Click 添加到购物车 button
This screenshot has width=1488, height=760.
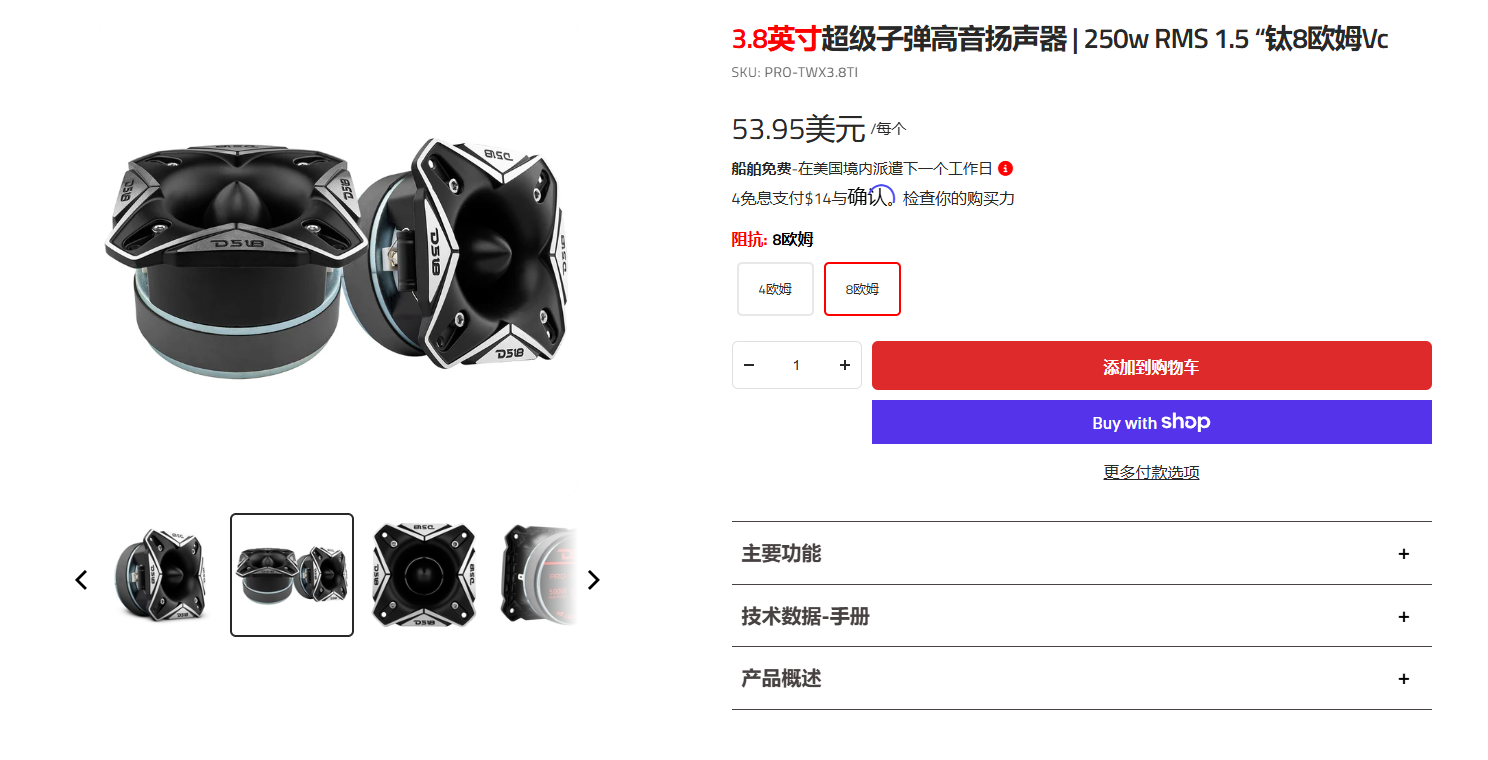(1151, 366)
